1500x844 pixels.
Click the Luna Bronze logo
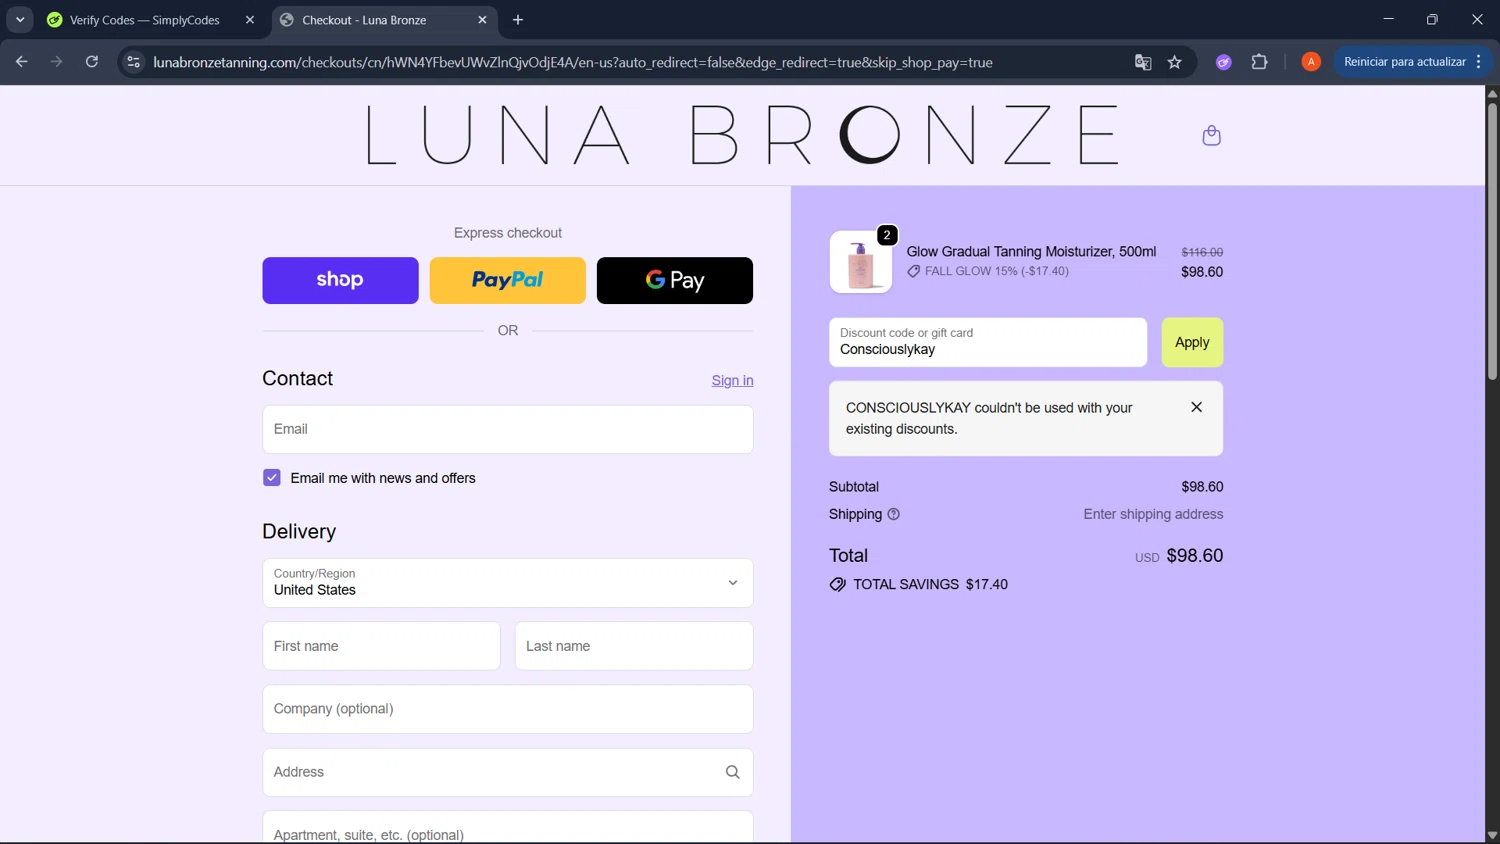742,135
